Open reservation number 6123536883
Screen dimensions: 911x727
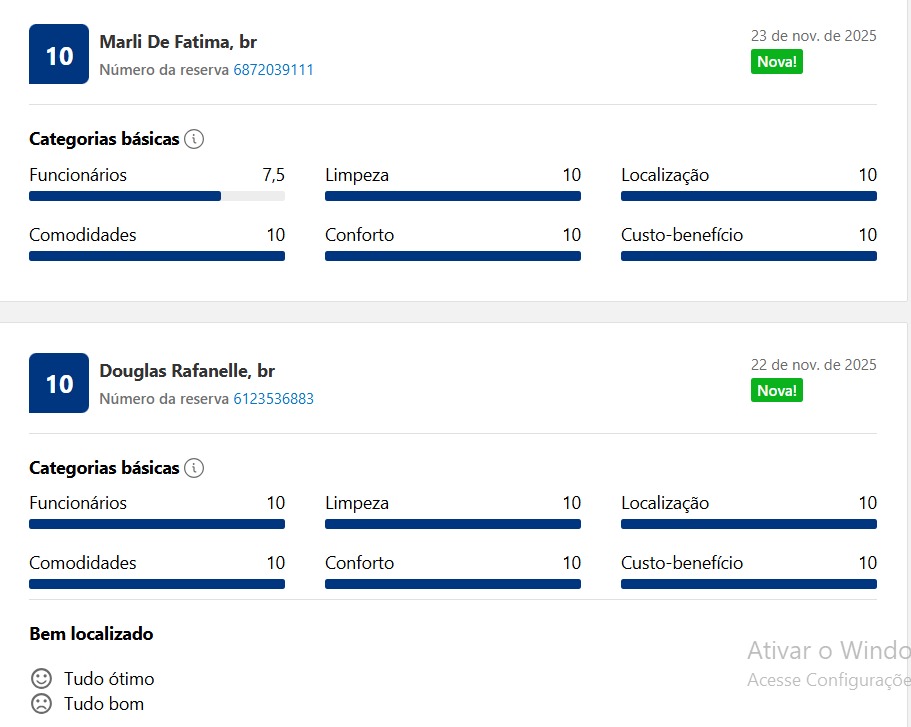click(273, 399)
